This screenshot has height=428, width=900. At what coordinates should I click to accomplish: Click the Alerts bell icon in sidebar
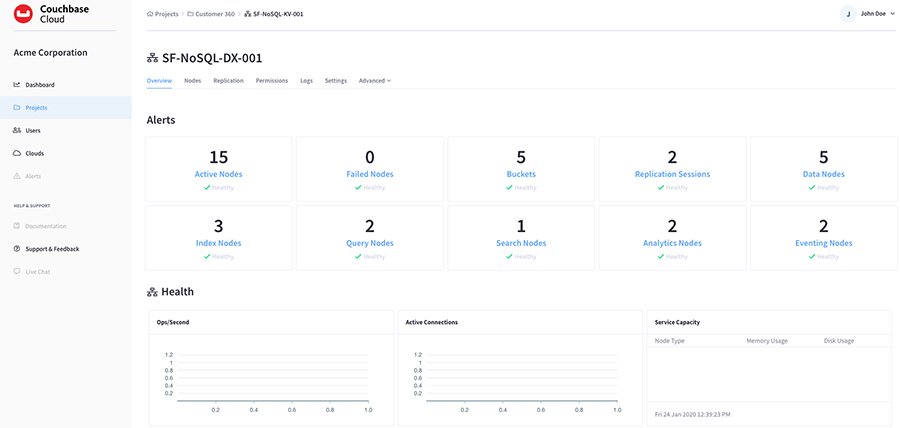click(17, 176)
